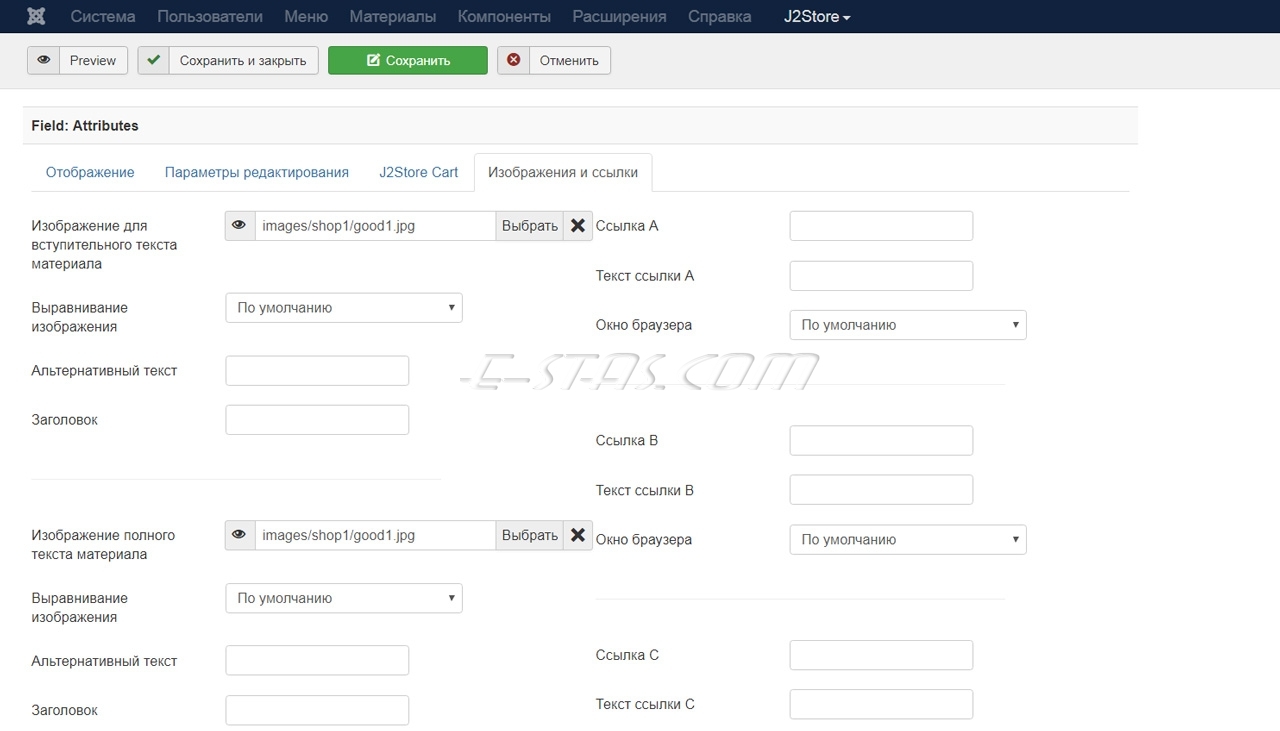This screenshot has height=731, width=1280.
Task: Open full text image Выравнивание изображения dropdown
Action: tap(344, 598)
